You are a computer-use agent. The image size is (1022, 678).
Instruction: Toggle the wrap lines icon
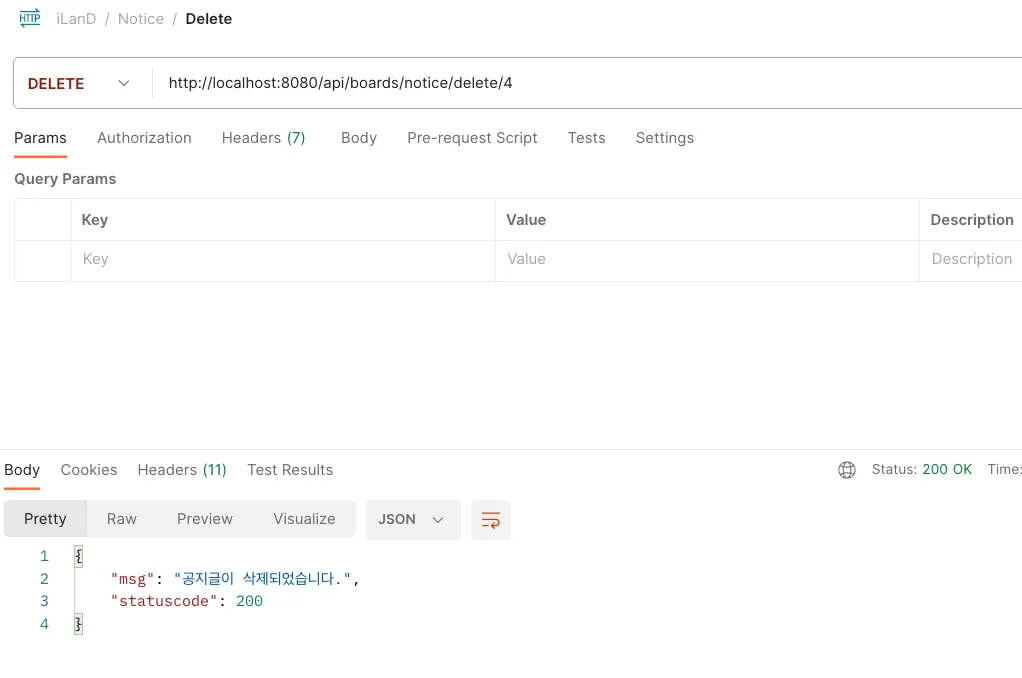(491, 520)
